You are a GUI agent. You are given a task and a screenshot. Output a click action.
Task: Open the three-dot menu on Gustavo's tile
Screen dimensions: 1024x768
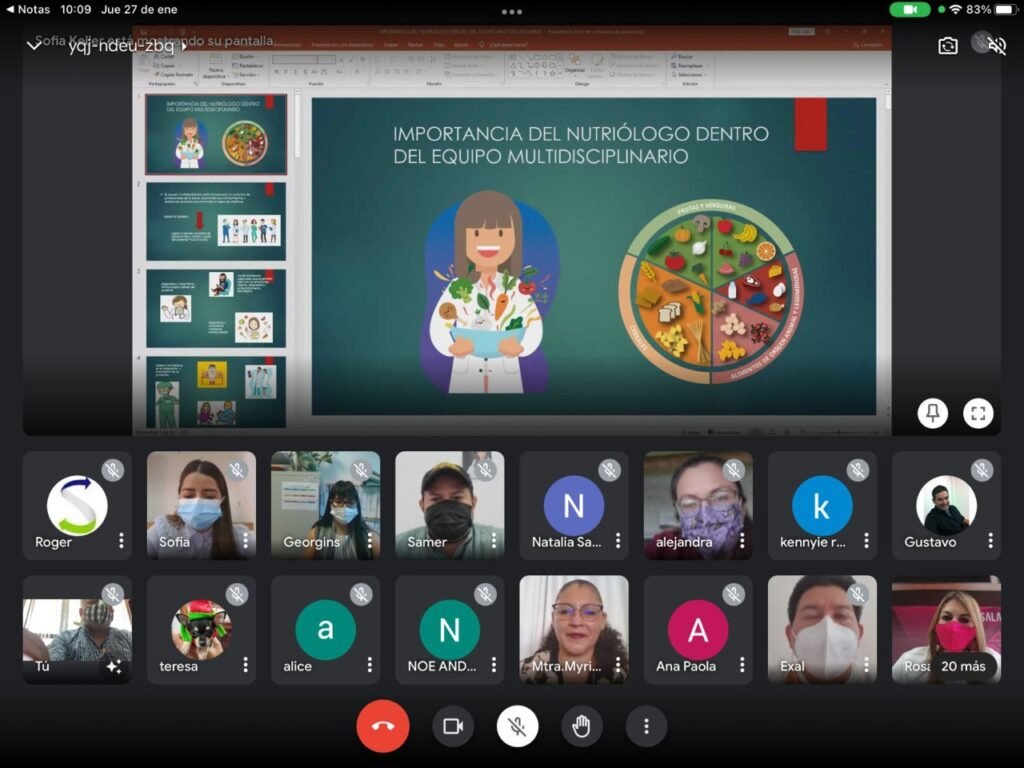[x=990, y=541]
